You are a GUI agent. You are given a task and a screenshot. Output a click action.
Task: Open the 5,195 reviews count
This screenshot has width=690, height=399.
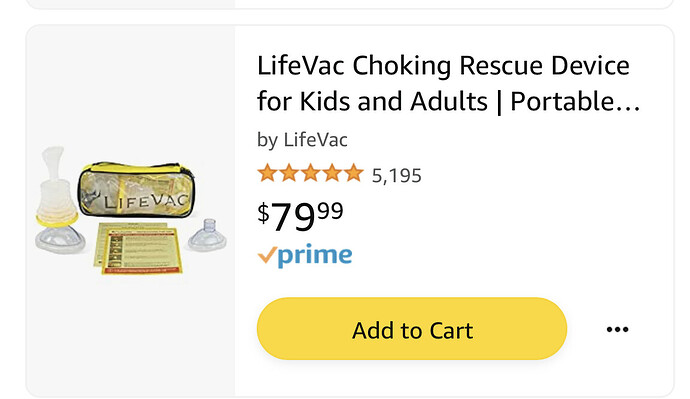coord(396,176)
